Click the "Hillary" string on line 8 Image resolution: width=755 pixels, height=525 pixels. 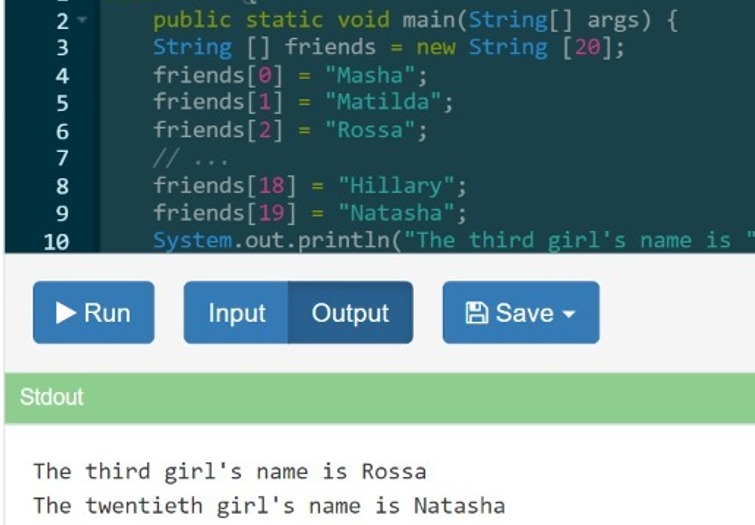point(402,186)
